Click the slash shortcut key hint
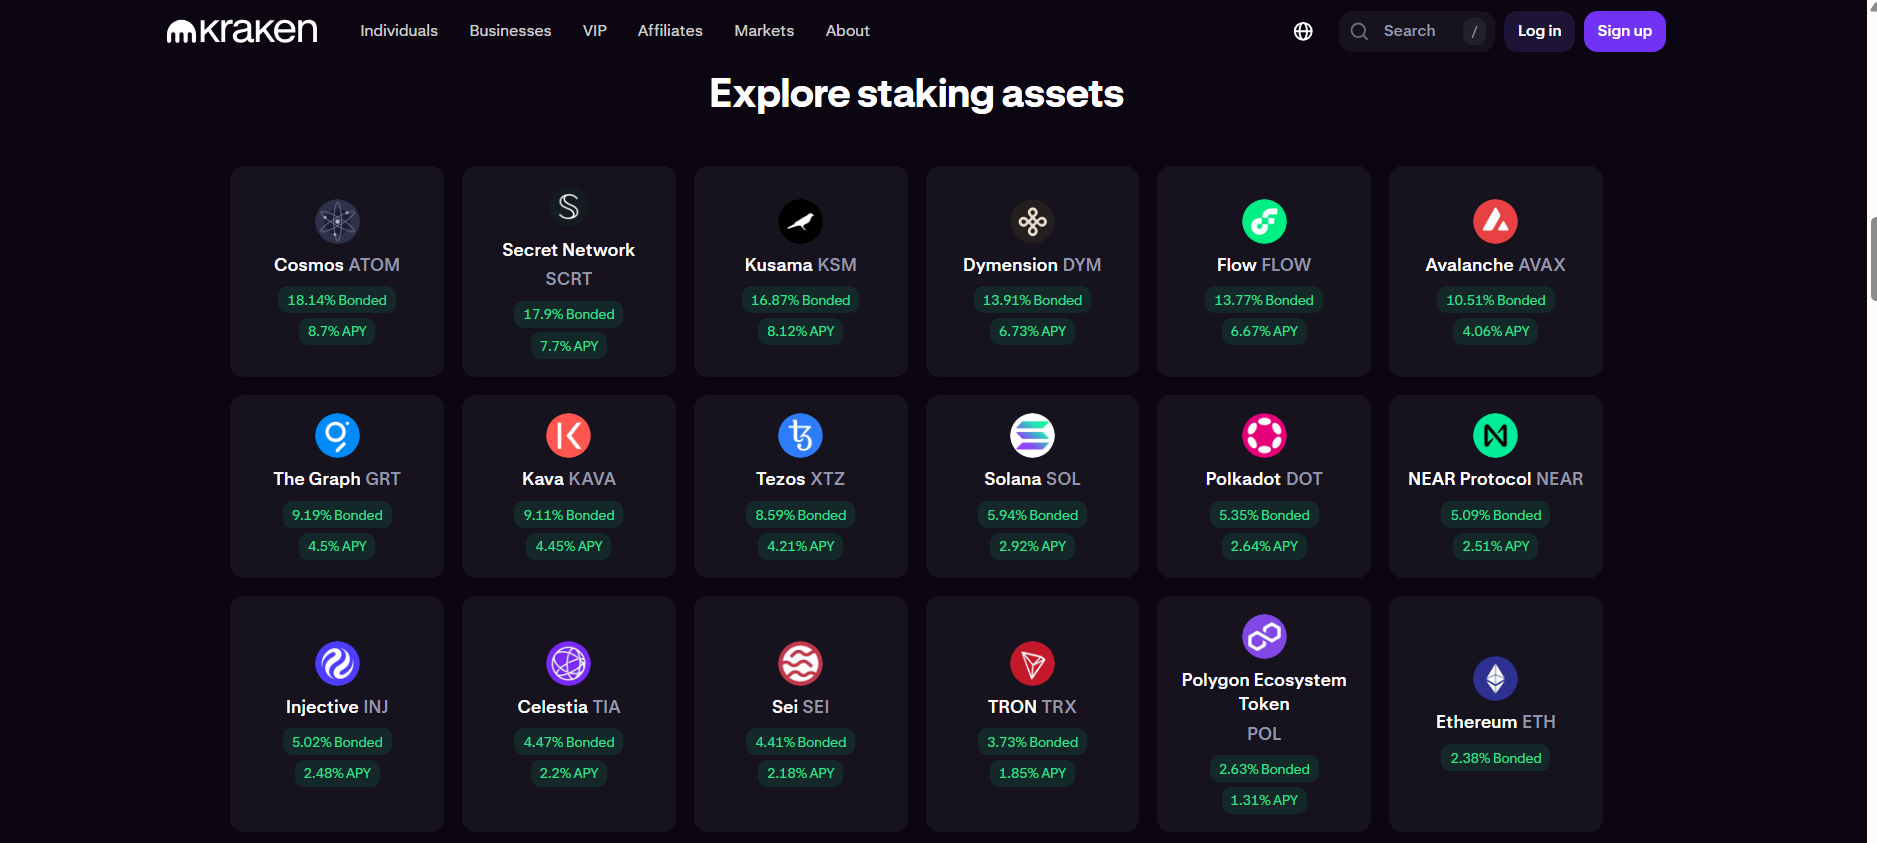Screen dimensions: 1877x843 point(1474,31)
